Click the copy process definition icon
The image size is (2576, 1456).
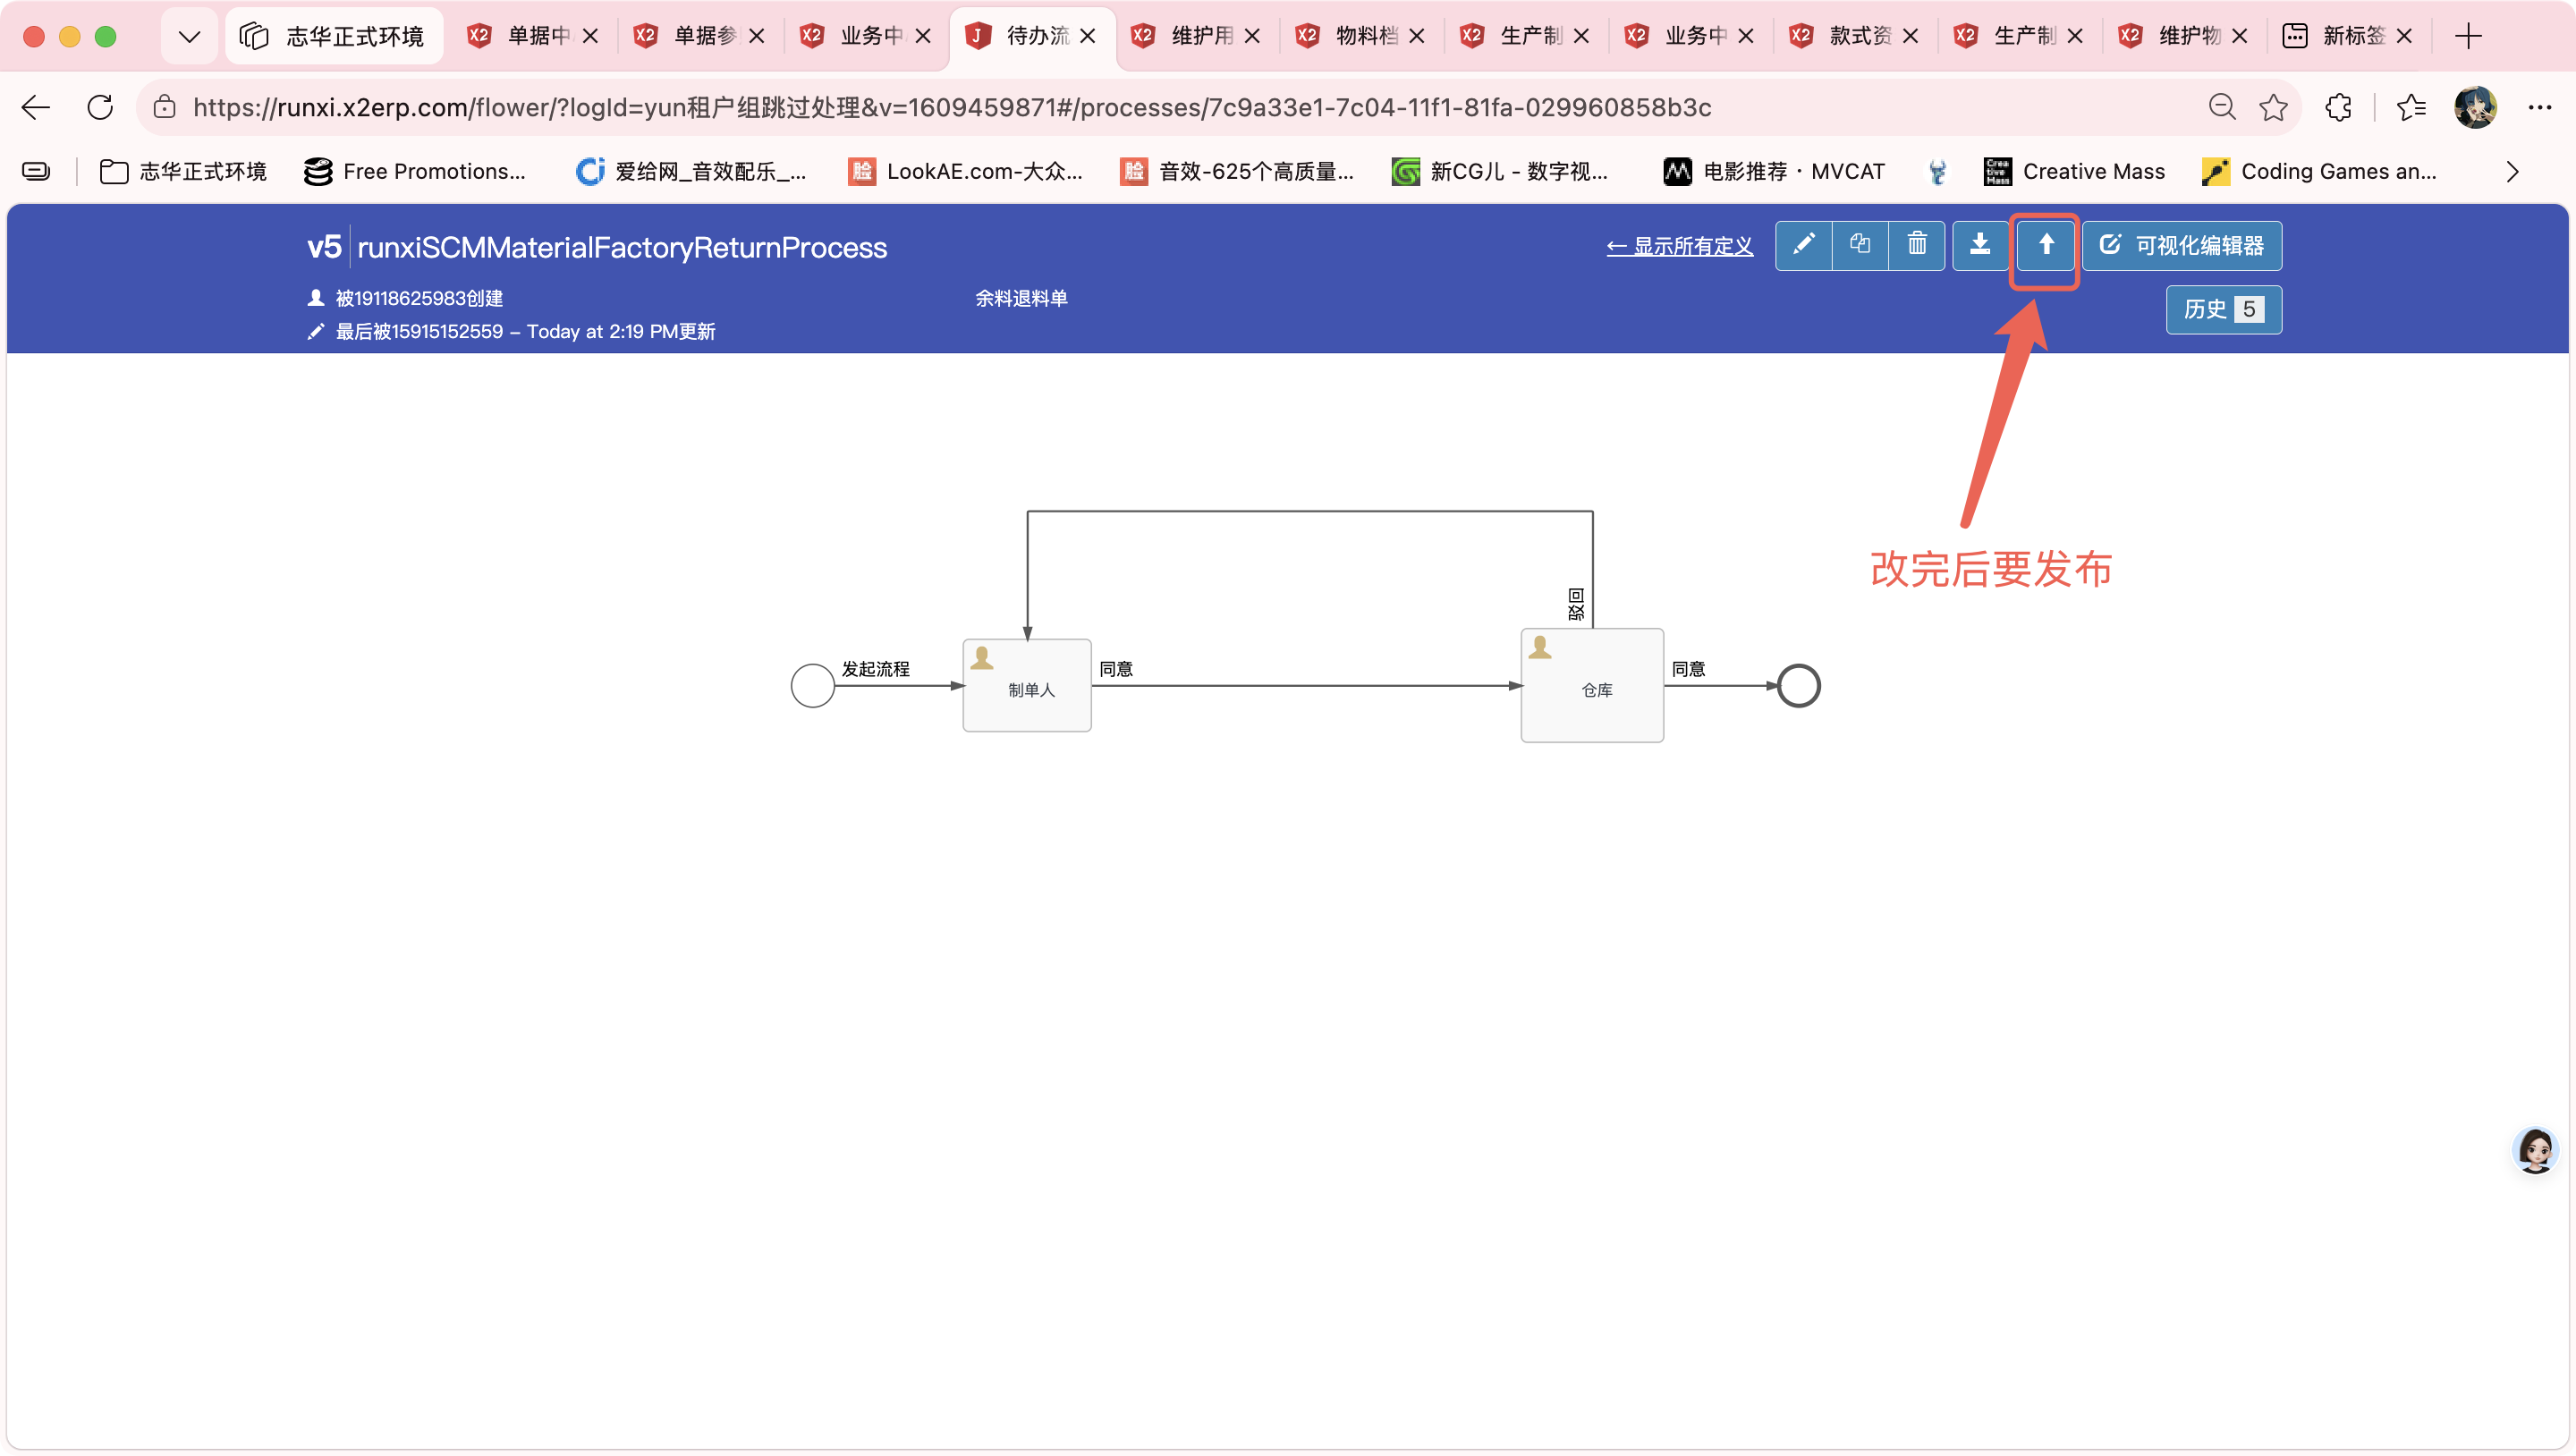tap(1860, 245)
